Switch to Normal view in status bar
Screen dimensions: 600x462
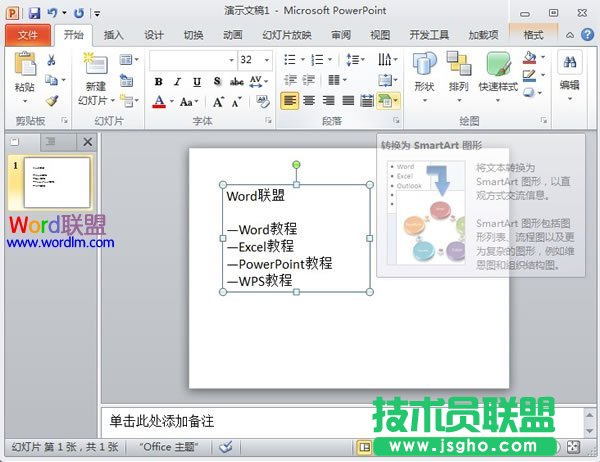click(364, 447)
